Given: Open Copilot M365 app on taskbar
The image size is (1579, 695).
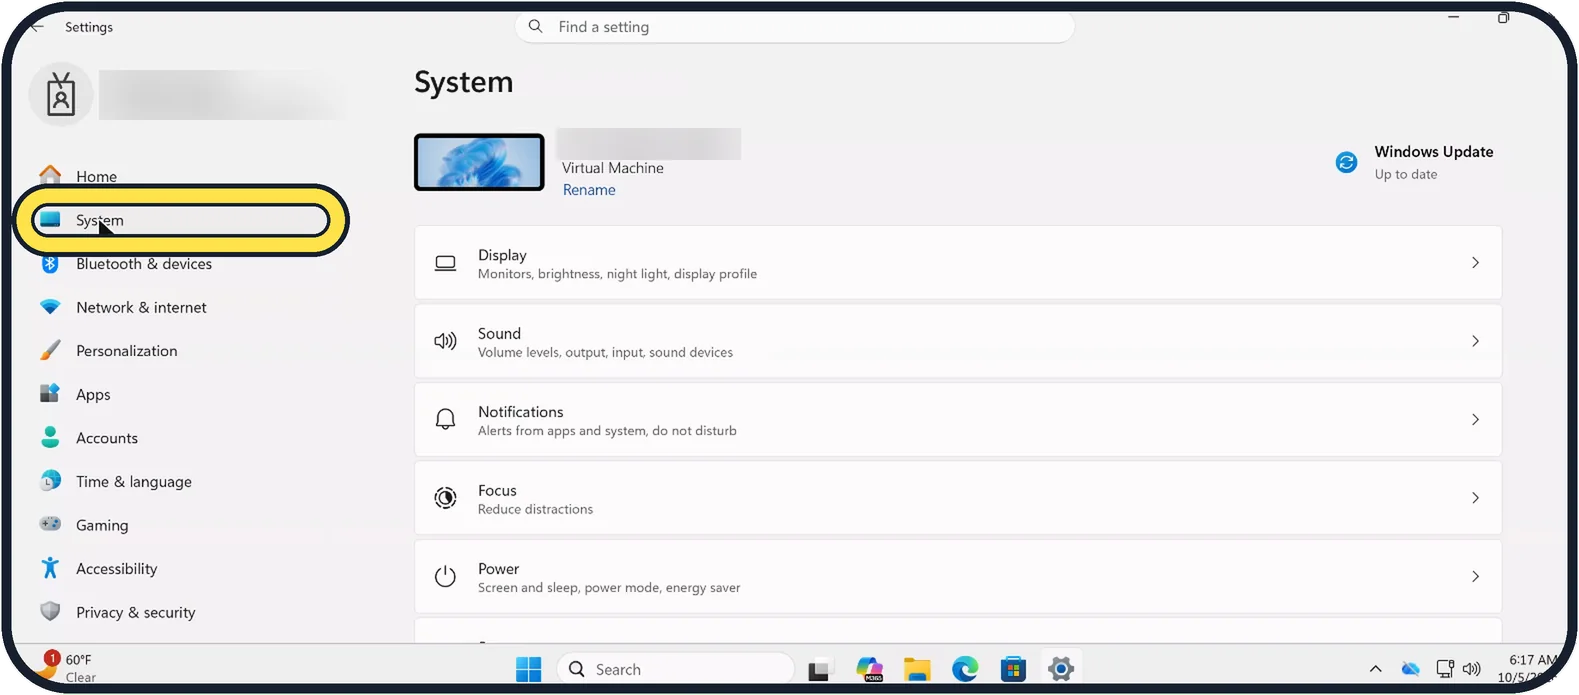Looking at the screenshot, I should [x=870, y=669].
